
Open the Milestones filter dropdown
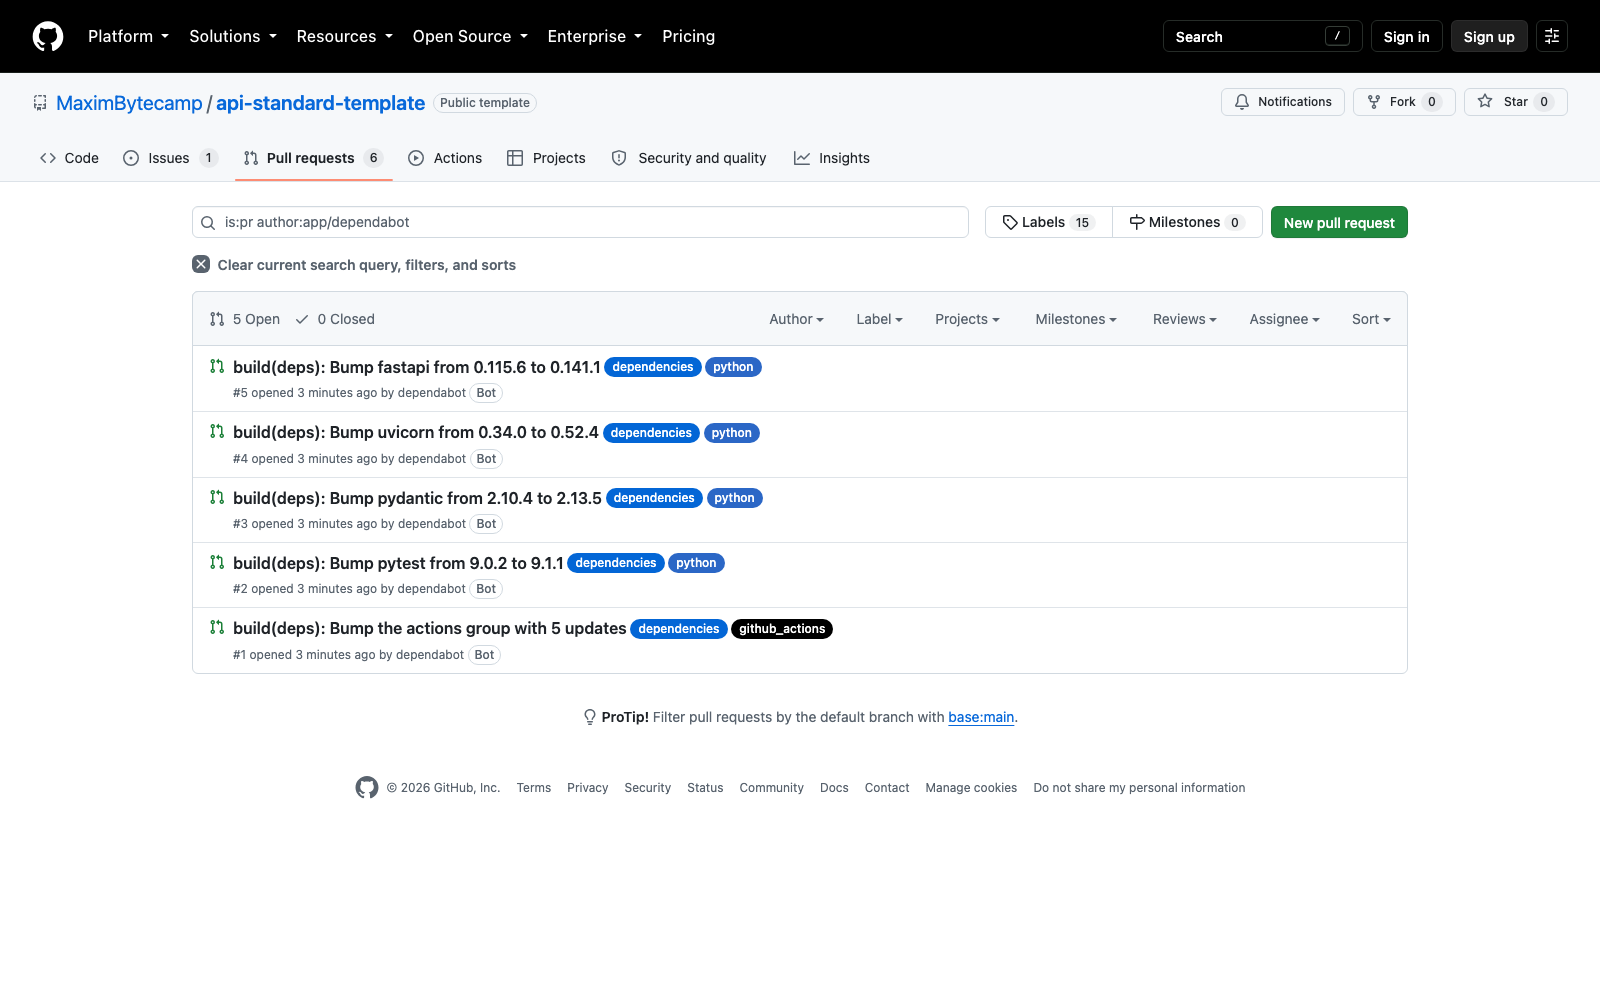[x=1076, y=319]
